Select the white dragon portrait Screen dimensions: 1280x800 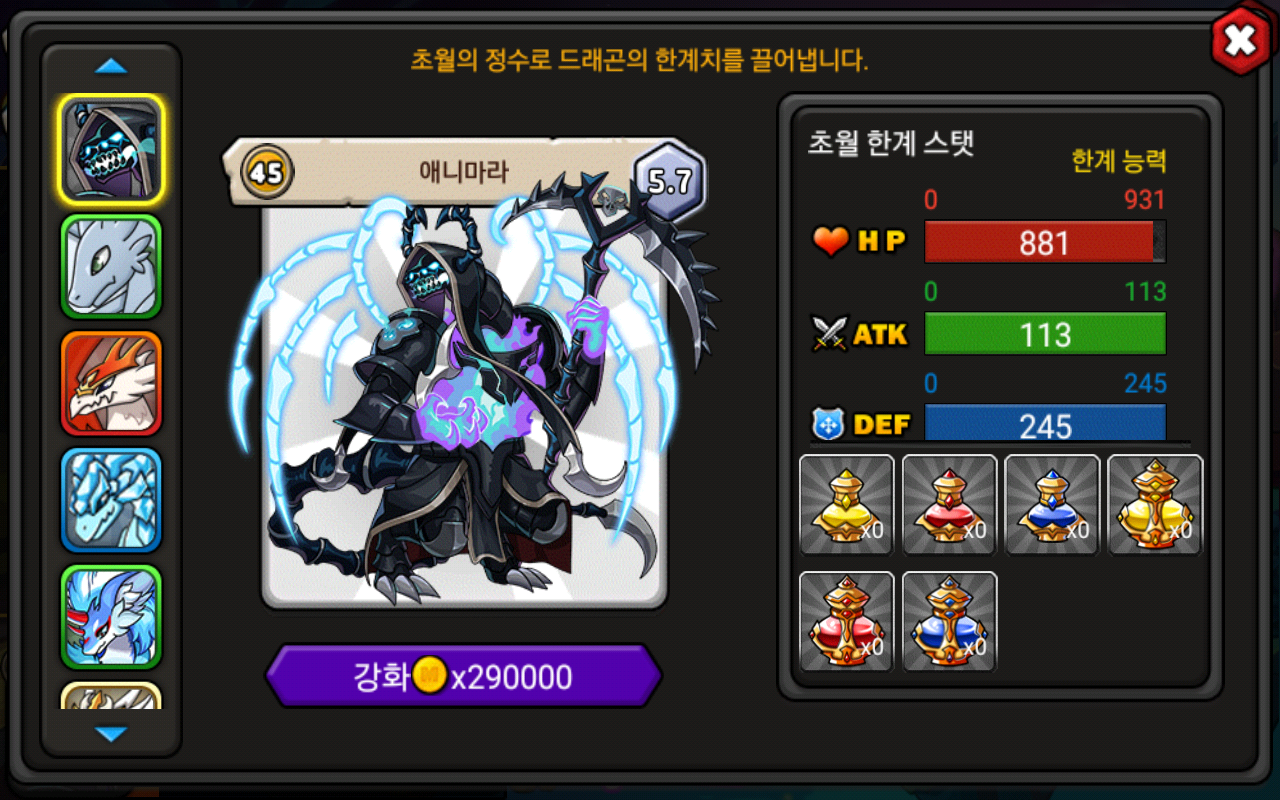[111, 267]
